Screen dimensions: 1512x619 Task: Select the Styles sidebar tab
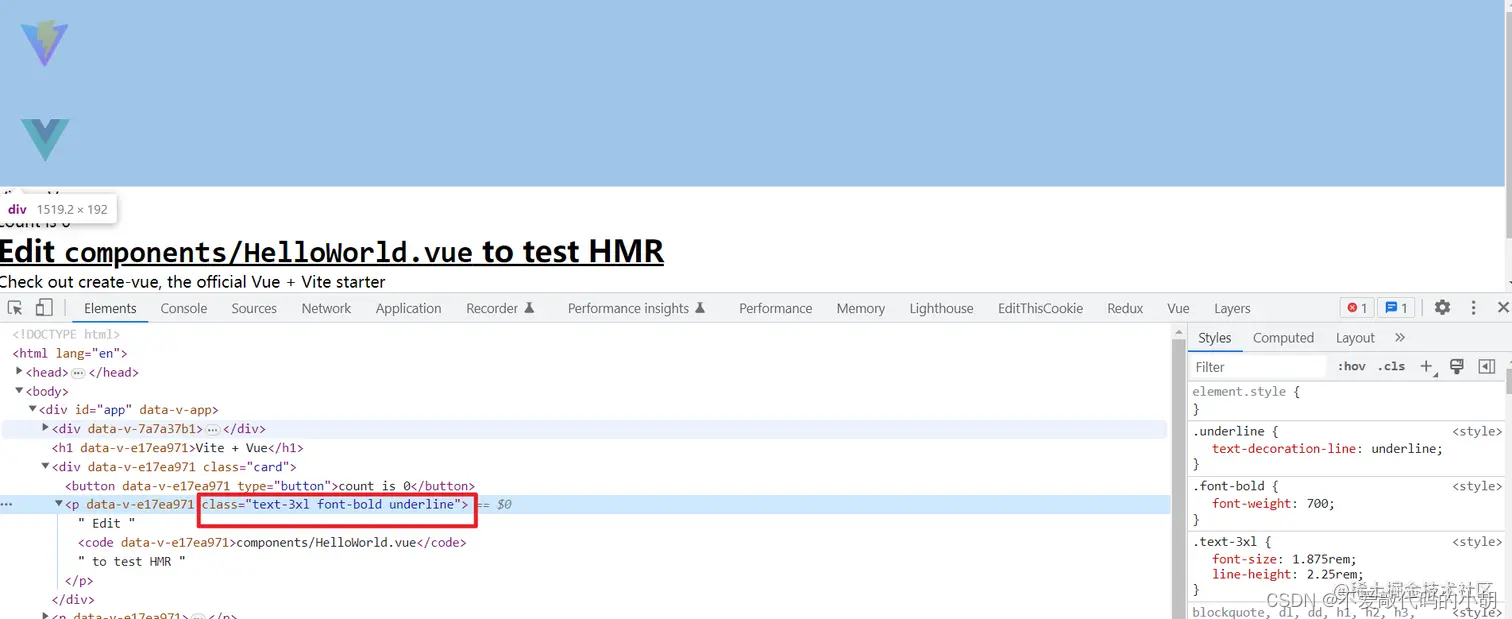click(x=1214, y=338)
